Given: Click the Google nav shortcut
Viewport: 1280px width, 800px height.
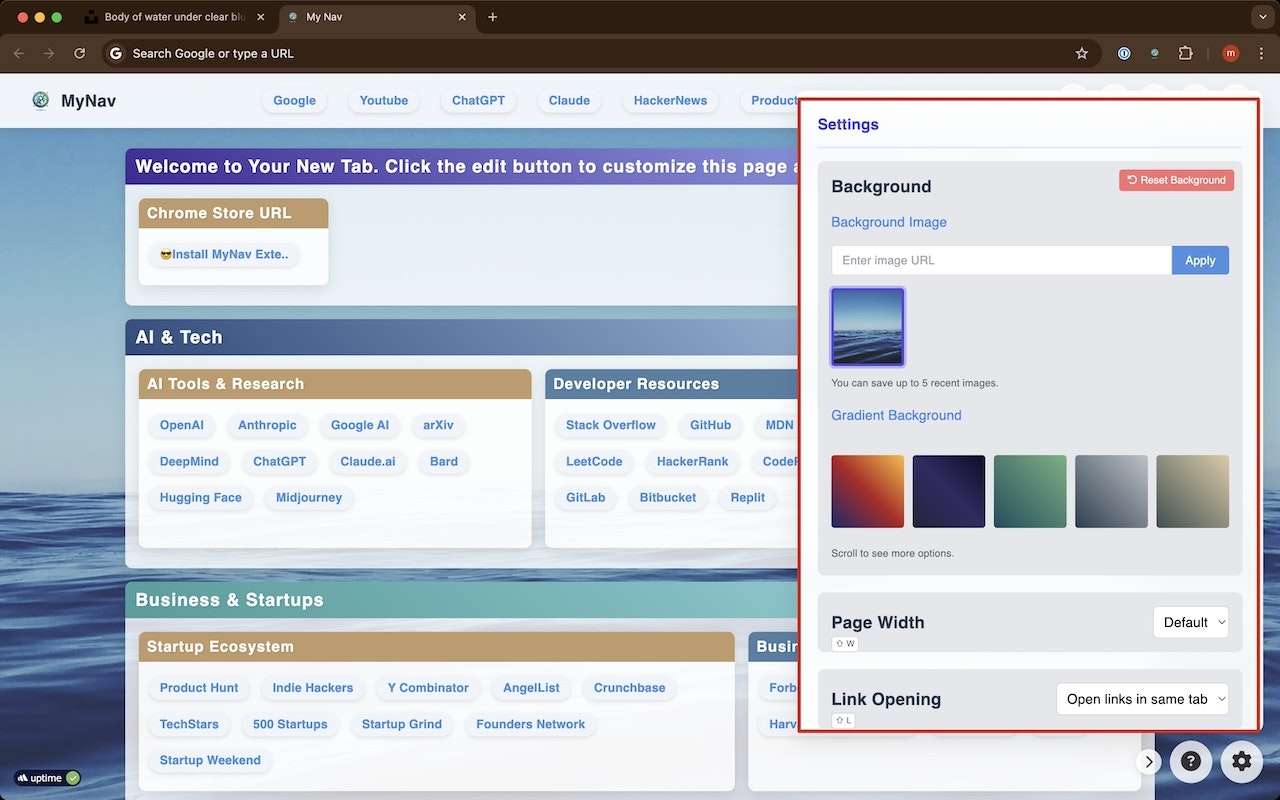Looking at the screenshot, I should click(x=295, y=100).
